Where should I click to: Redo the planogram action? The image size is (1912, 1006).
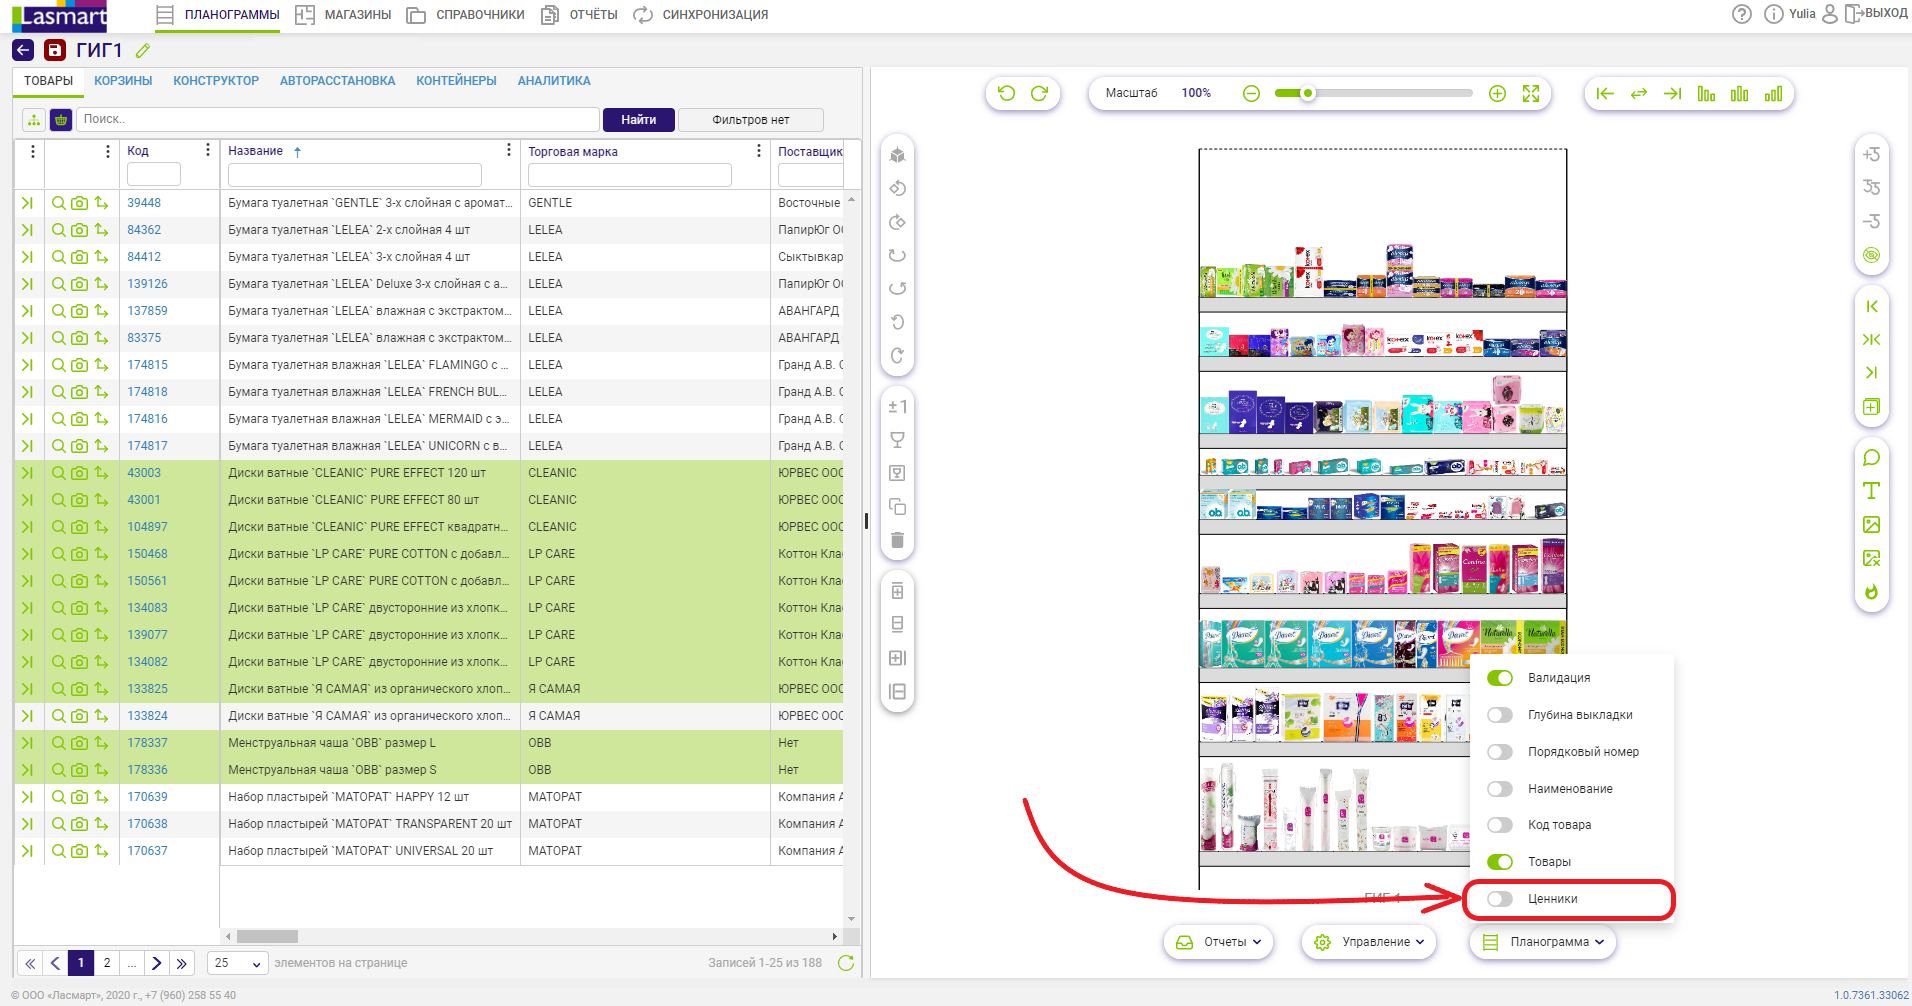pyautogui.click(x=1040, y=93)
